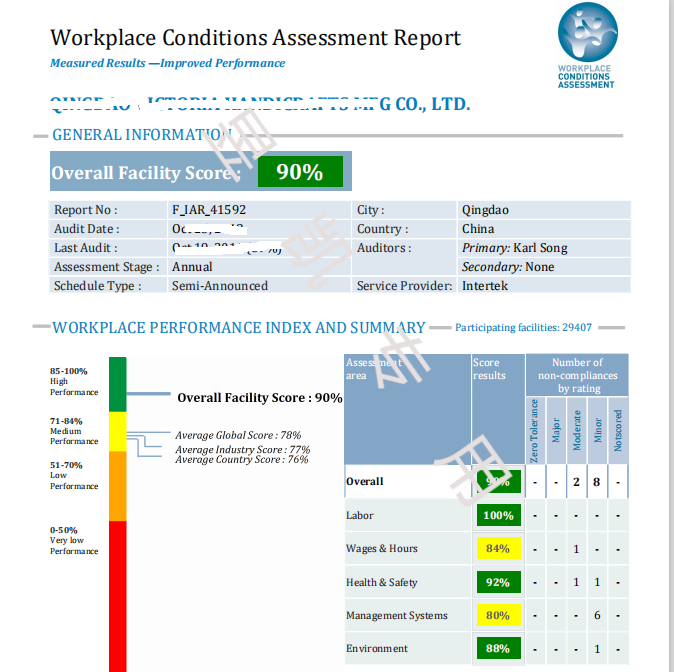The height and width of the screenshot is (672, 674).
Task: Click the 'Environment' row label
Action: 377,648
